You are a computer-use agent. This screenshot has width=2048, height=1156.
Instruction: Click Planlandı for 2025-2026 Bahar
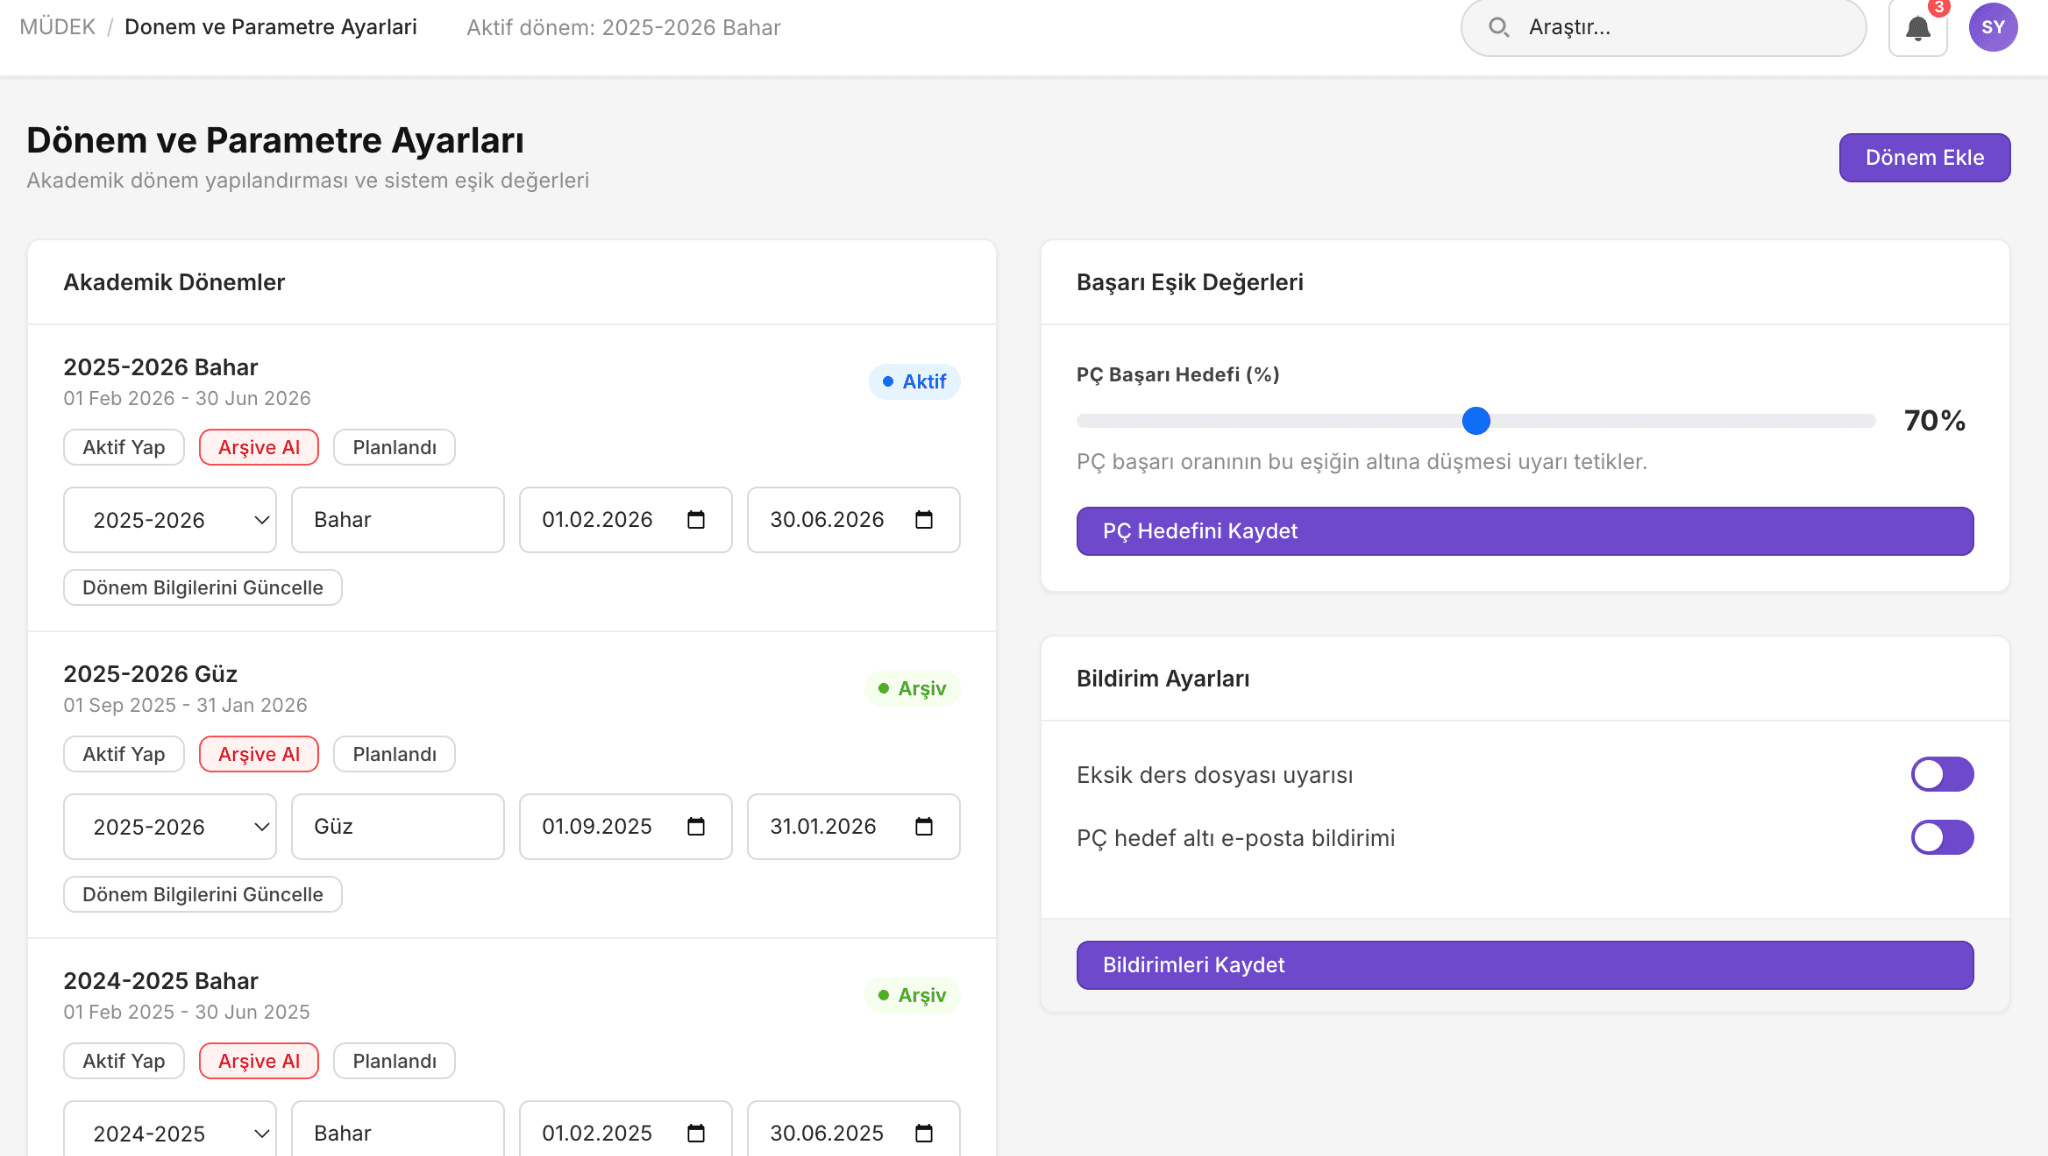(394, 447)
